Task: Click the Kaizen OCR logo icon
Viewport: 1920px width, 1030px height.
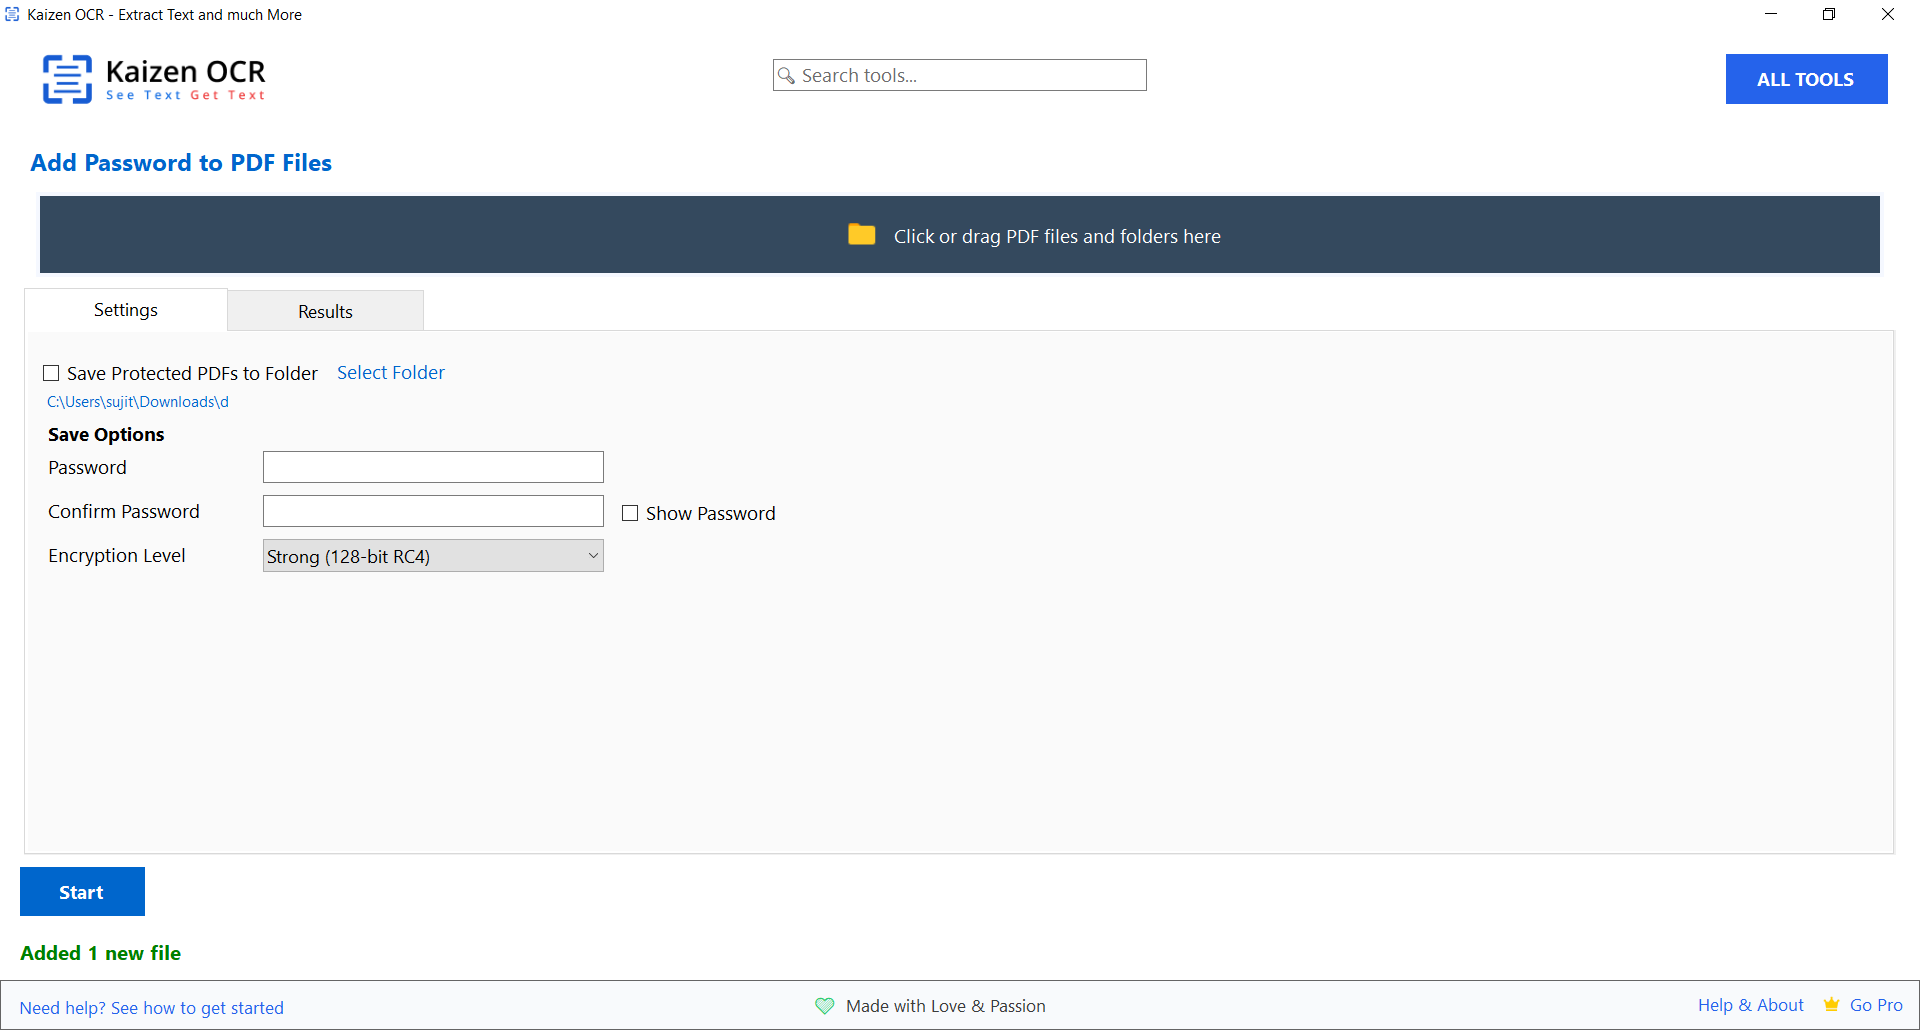Action: tap(67, 79)
